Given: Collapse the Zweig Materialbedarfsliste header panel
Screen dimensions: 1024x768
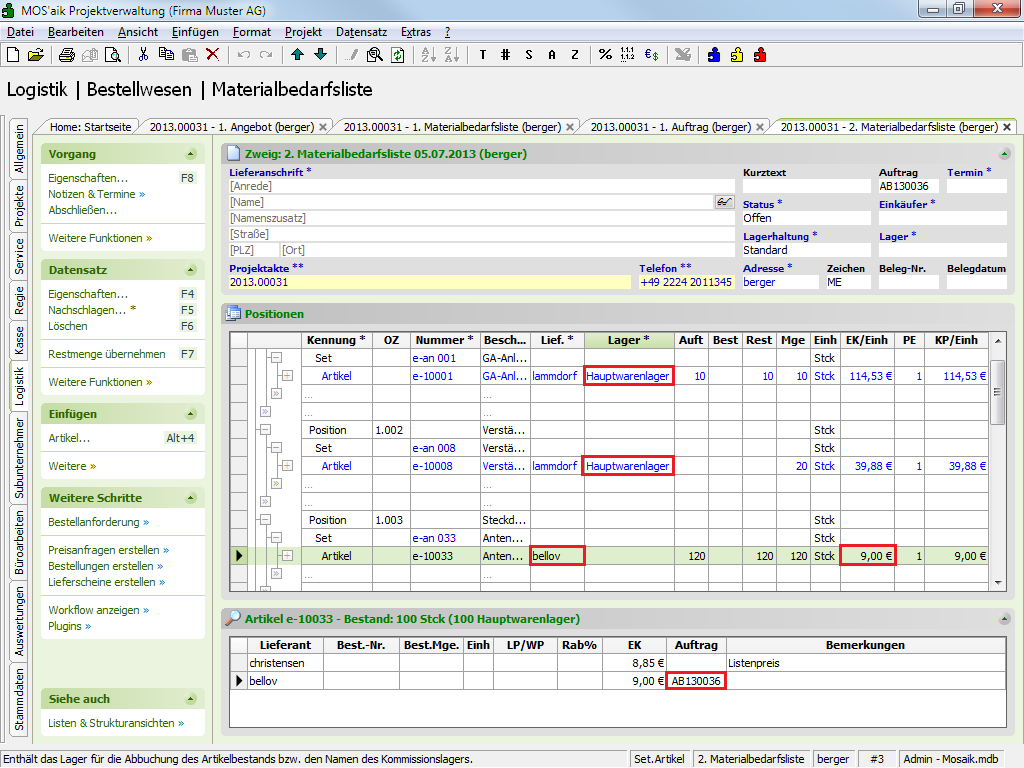Looking at the screenshot, I should 1004,154.
